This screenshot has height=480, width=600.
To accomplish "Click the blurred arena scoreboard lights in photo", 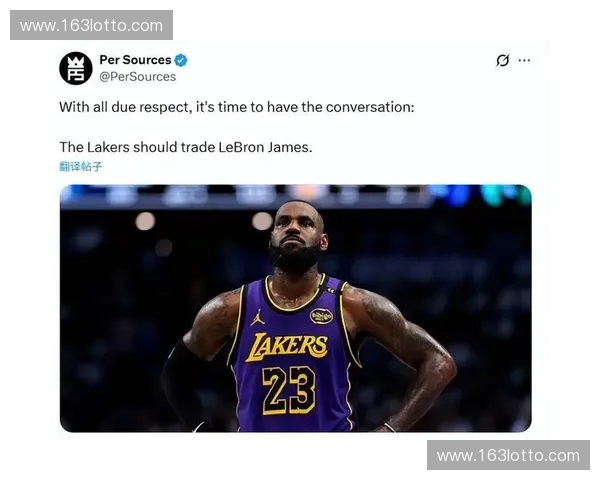I will (295, 195).
